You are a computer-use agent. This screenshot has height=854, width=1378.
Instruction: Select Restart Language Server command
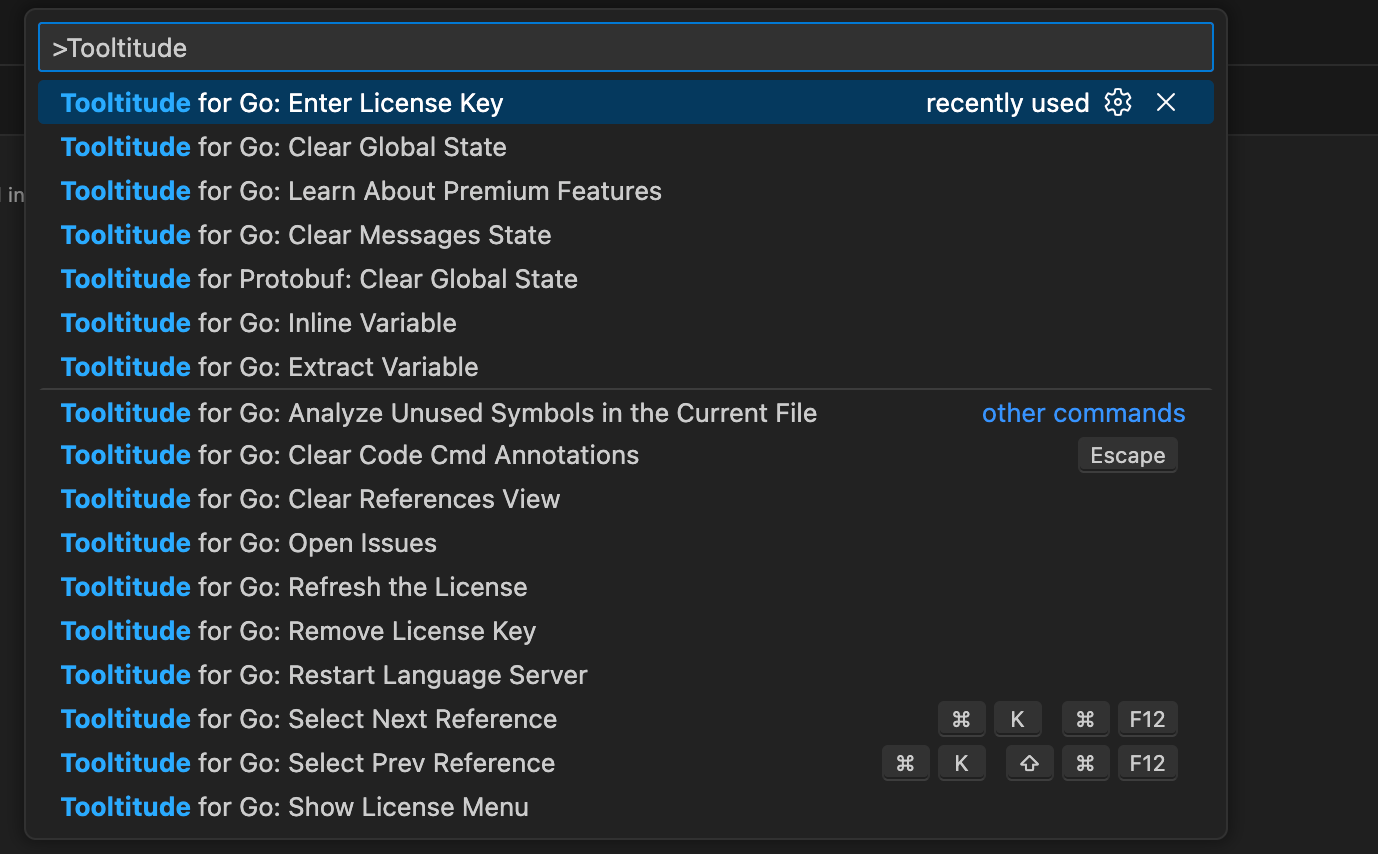(325, 674)
